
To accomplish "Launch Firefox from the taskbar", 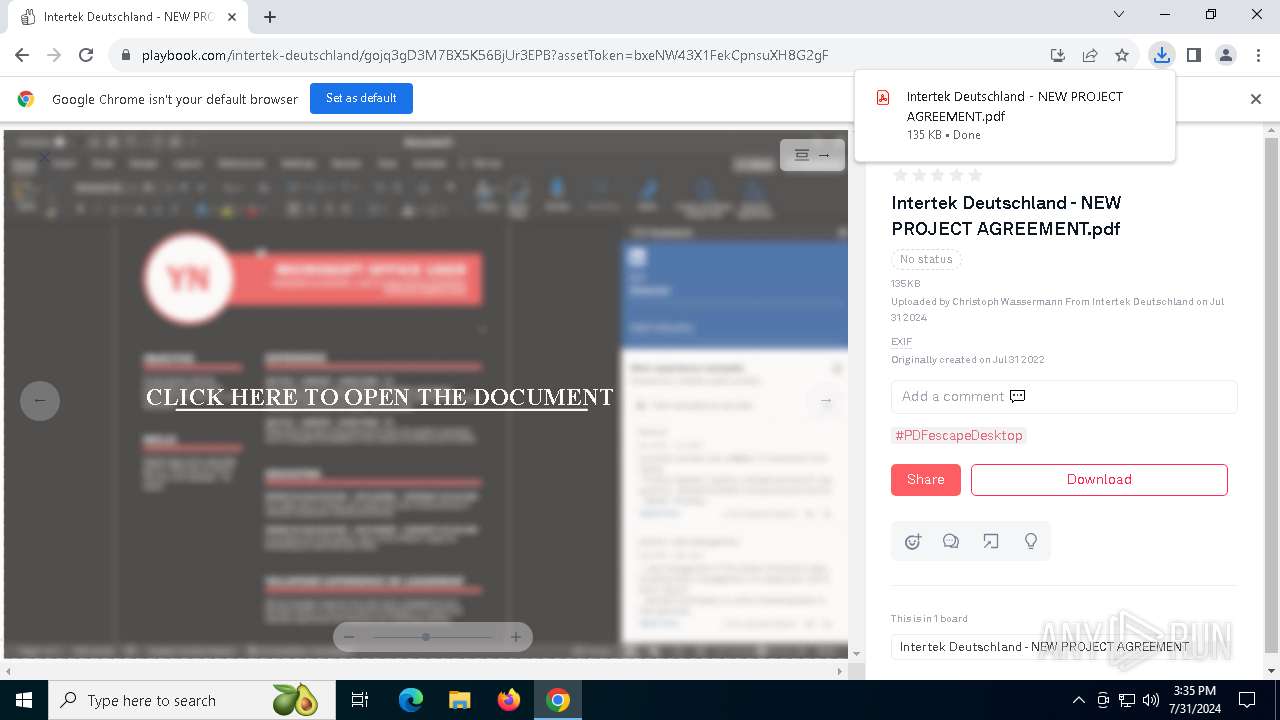I will pyautogui.click(x=509, y=700).
